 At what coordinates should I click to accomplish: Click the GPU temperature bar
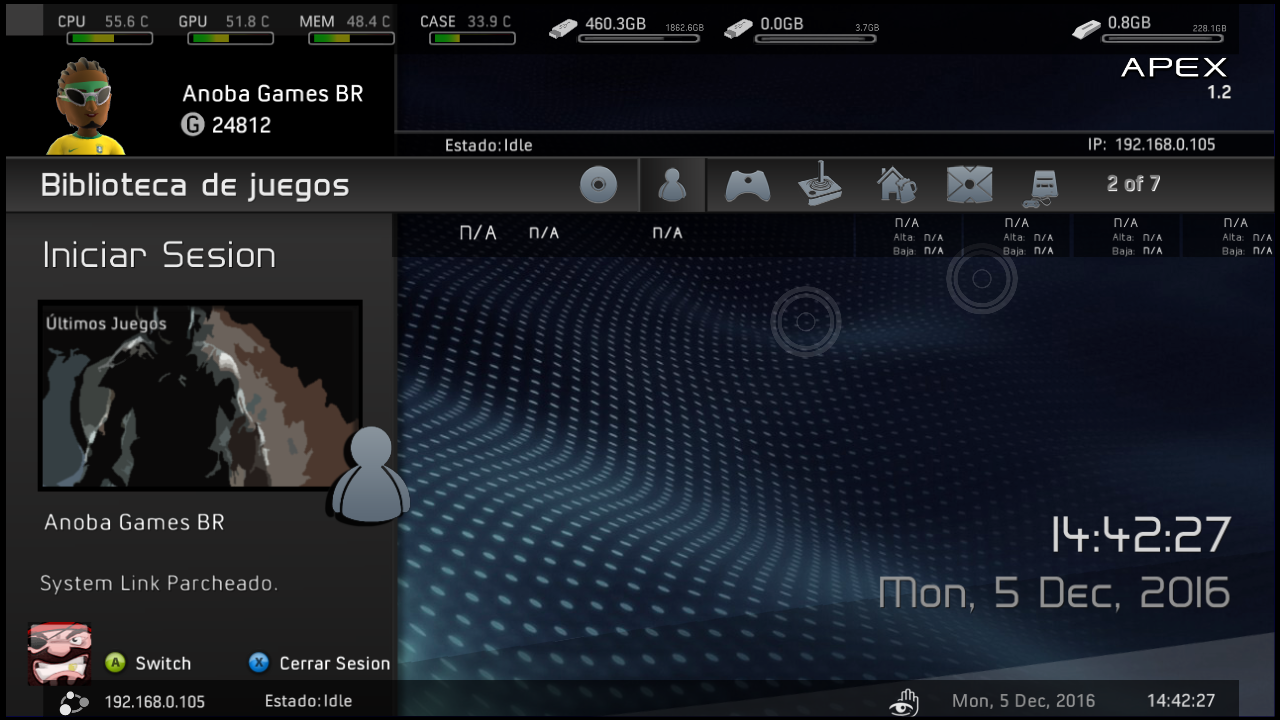[231, 39]
